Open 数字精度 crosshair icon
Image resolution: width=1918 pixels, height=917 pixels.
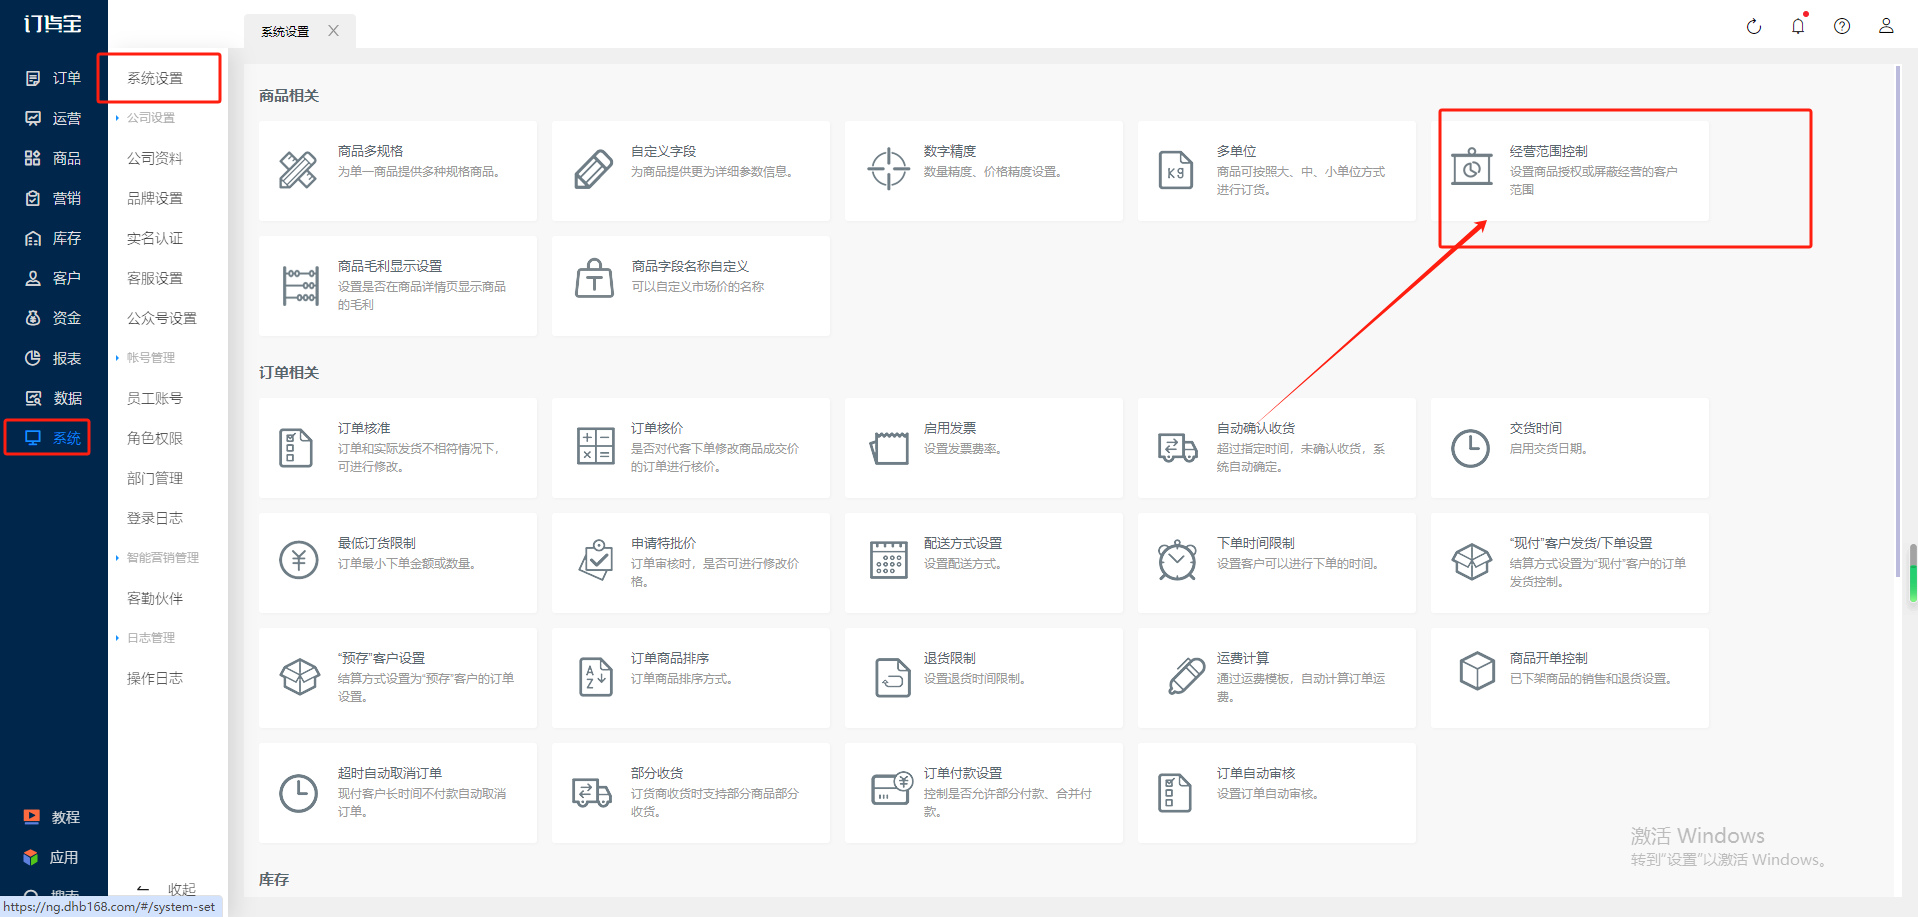click(x=888, y=169)
